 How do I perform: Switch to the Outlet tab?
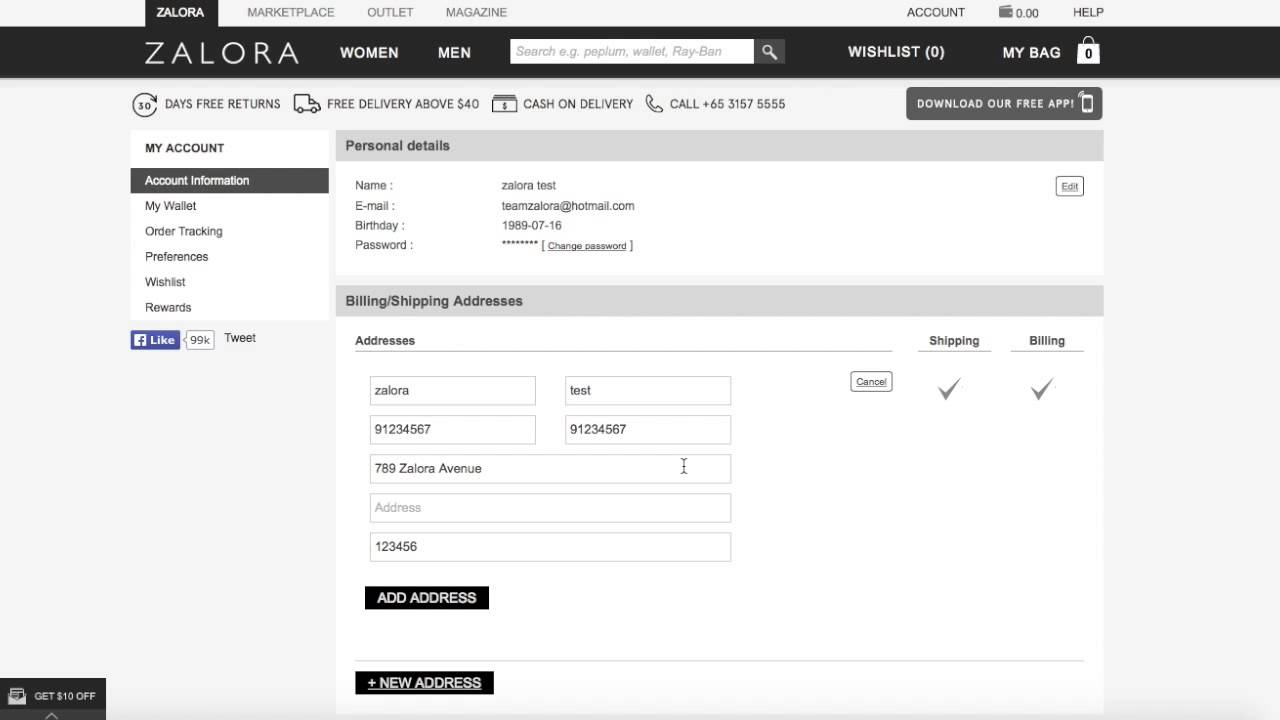tap(390, 12)
